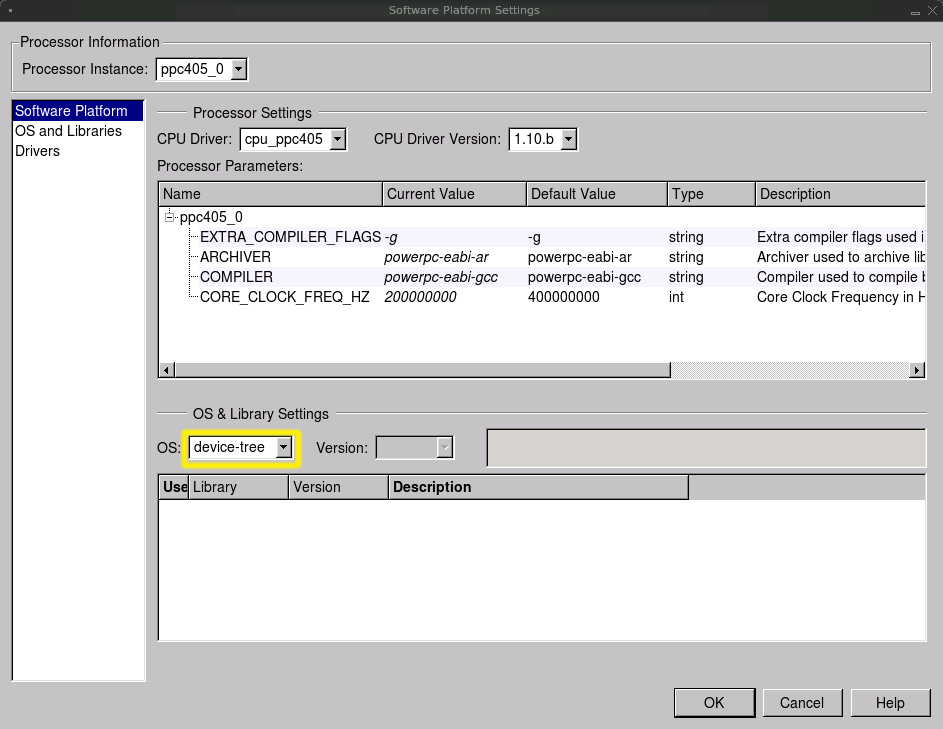The image size is (943, 729).
Task: Minimize the Software Platform Settings window
Action: [915, 13]
